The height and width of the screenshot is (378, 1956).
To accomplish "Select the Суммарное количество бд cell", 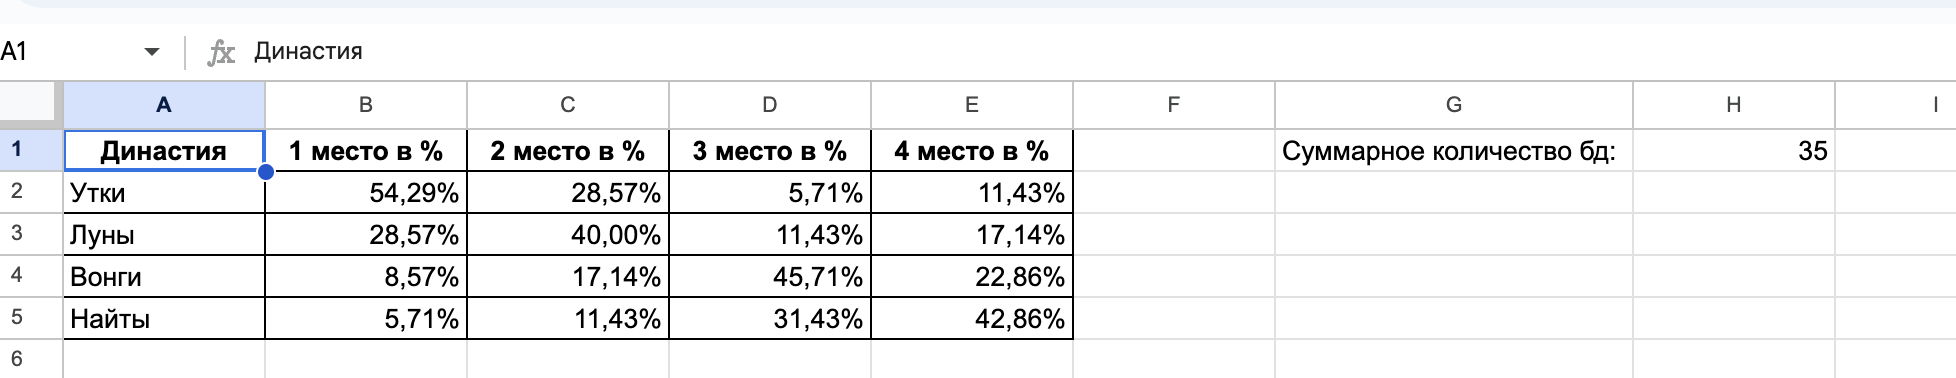I will [x=1454, y=151].
